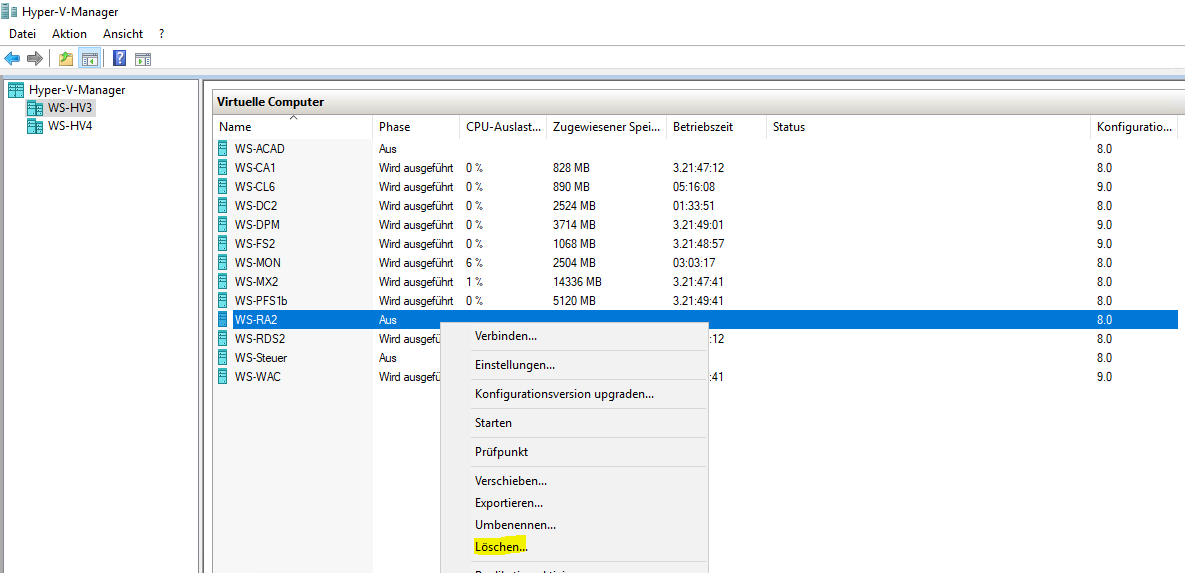Click the VM icon beside WS-MX2
The height and width of the screenshot is (573, 1185).
click(x=223, y=281)
